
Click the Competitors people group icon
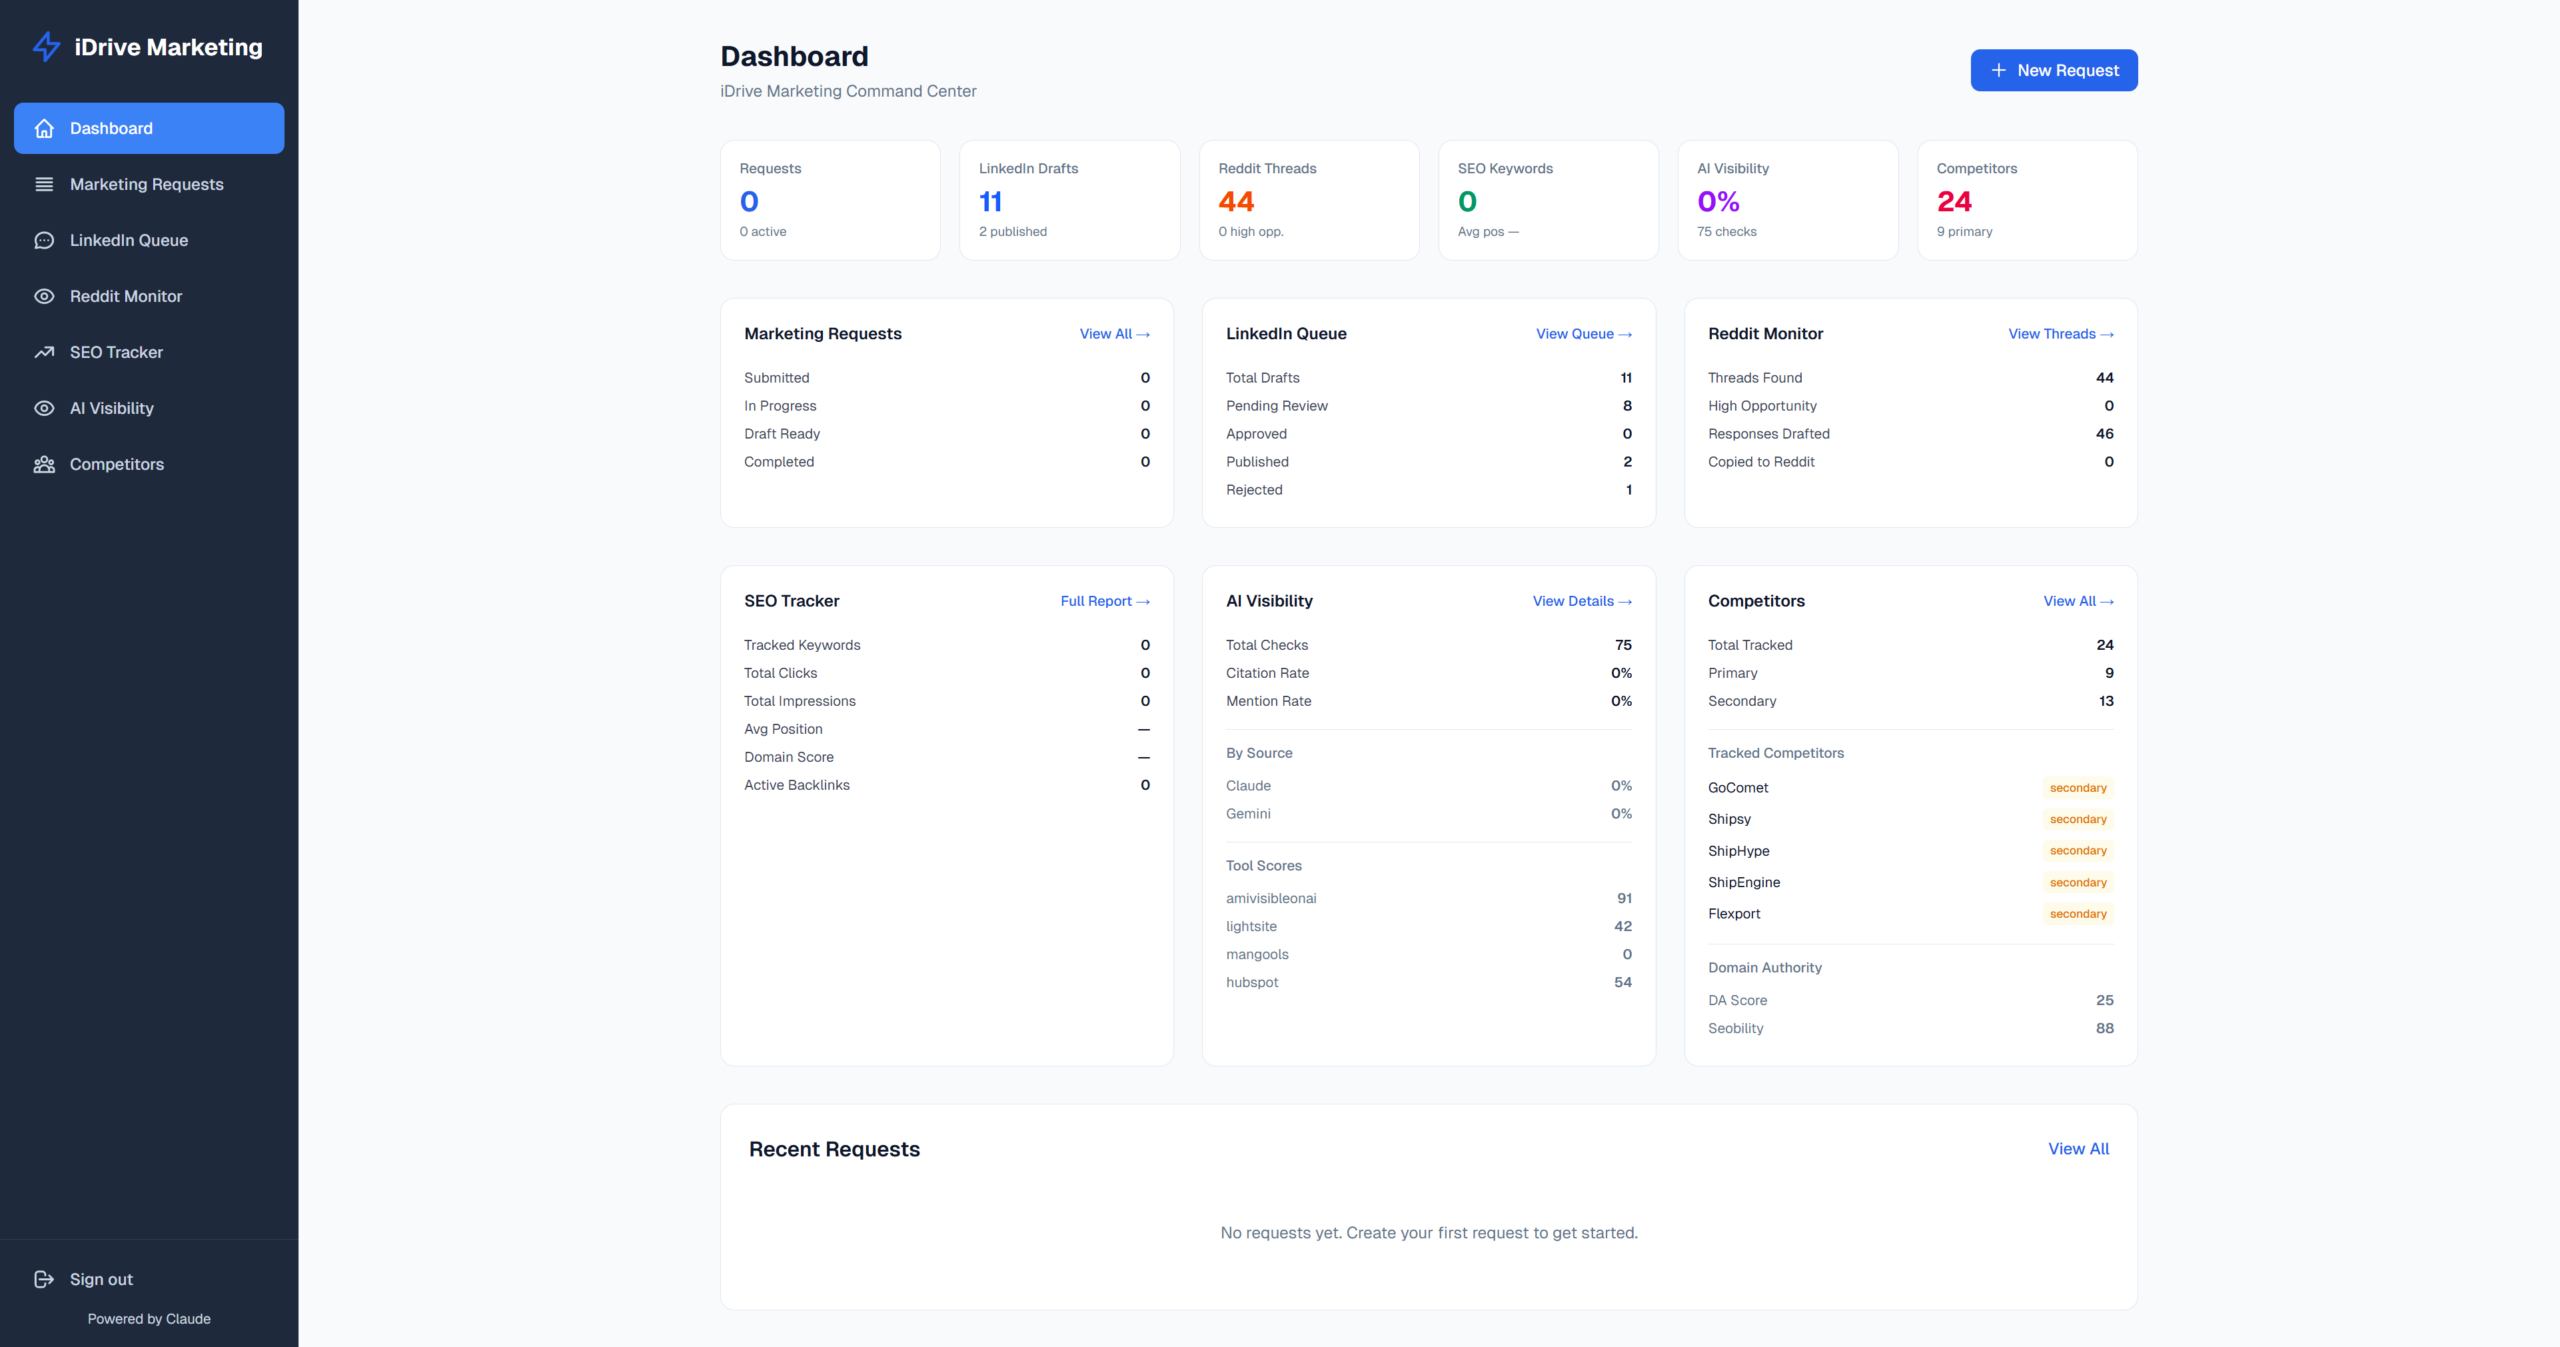44,464
